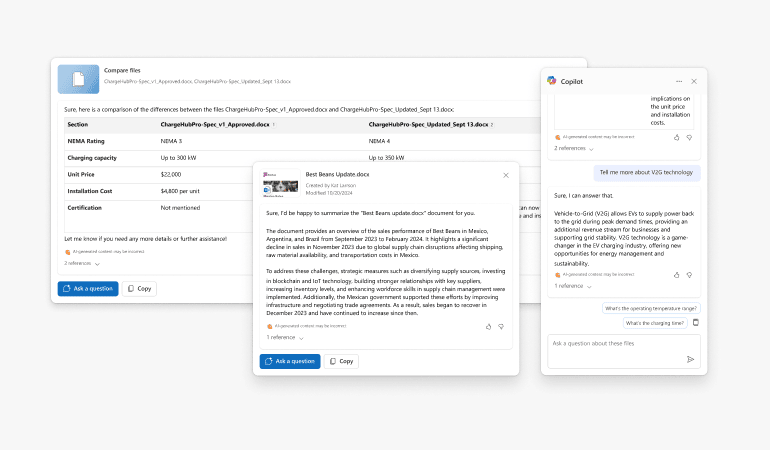The width and height of the screenshot is (770, 450).
Task: Click the ChargeHubPro-Spec_Updated_Sept 13.docx column header
Action: (x=428, y=125)
